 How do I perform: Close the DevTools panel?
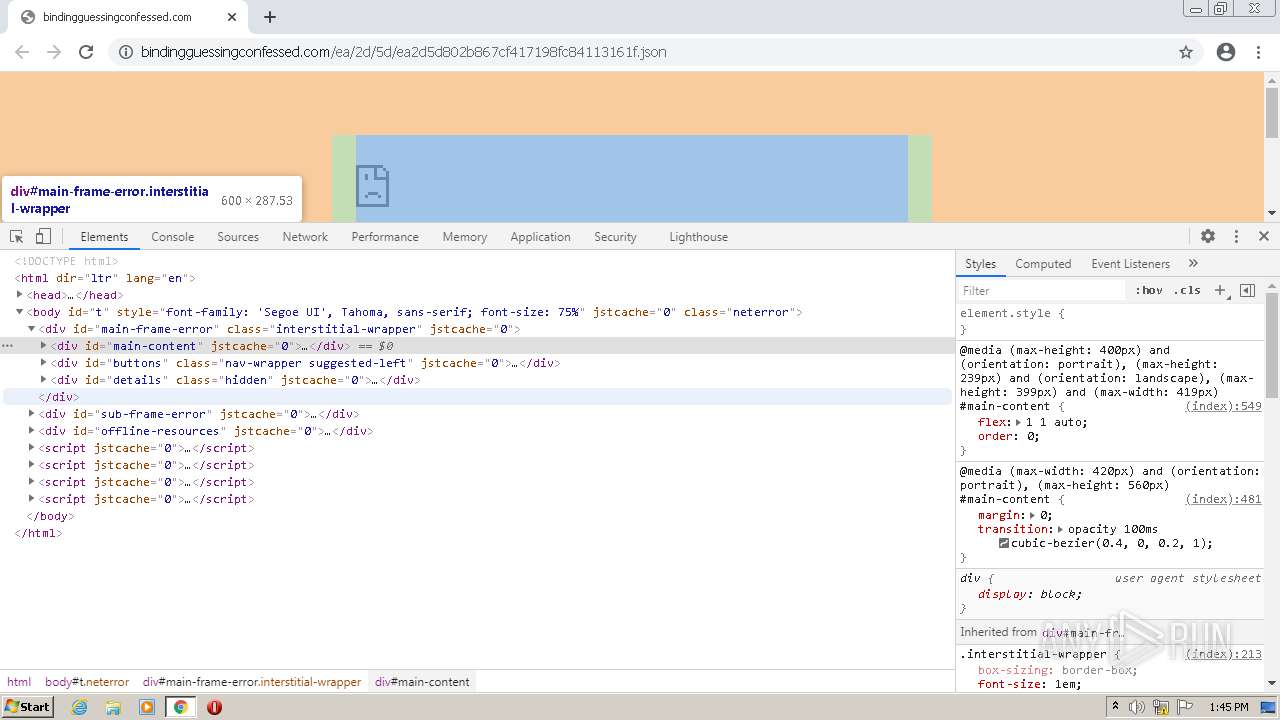[x=1264, y=237]
